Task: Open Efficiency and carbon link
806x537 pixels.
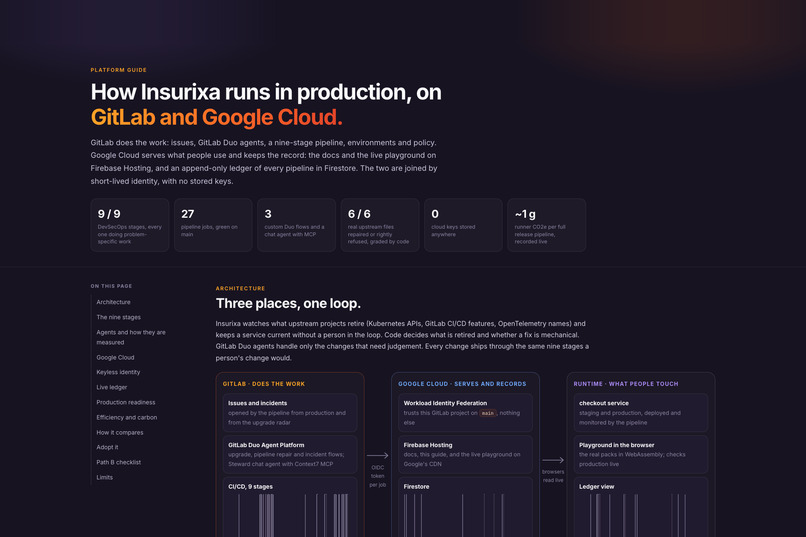Action: [126, 417]
